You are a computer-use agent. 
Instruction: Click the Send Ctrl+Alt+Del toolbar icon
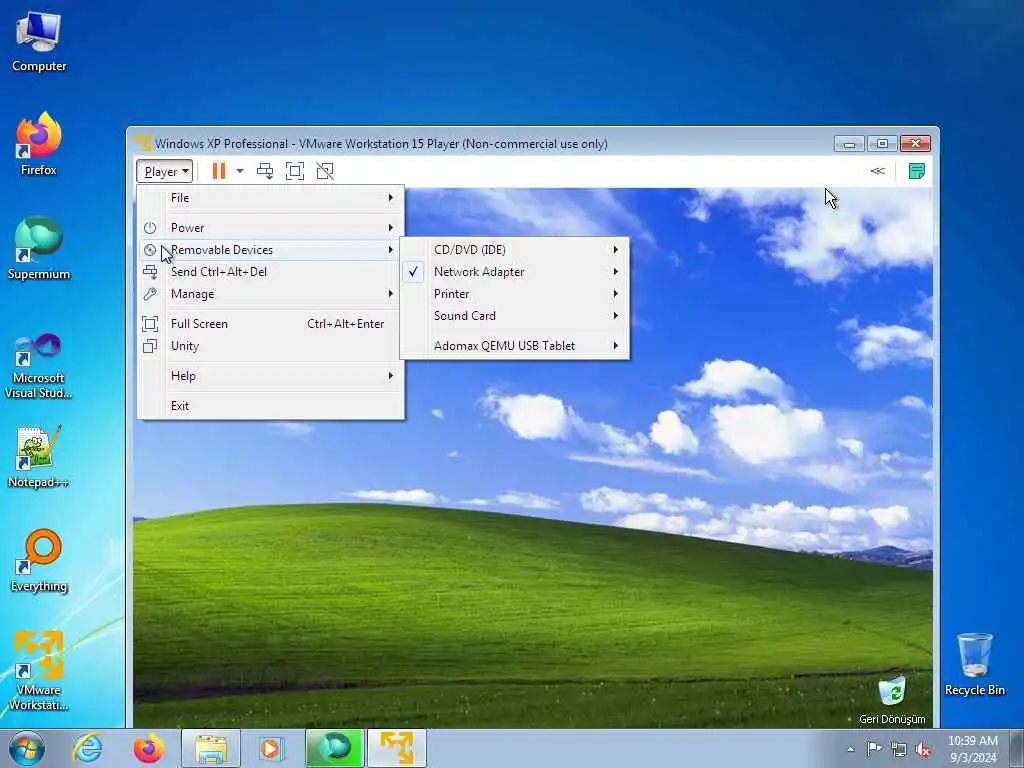pos(265,171)
